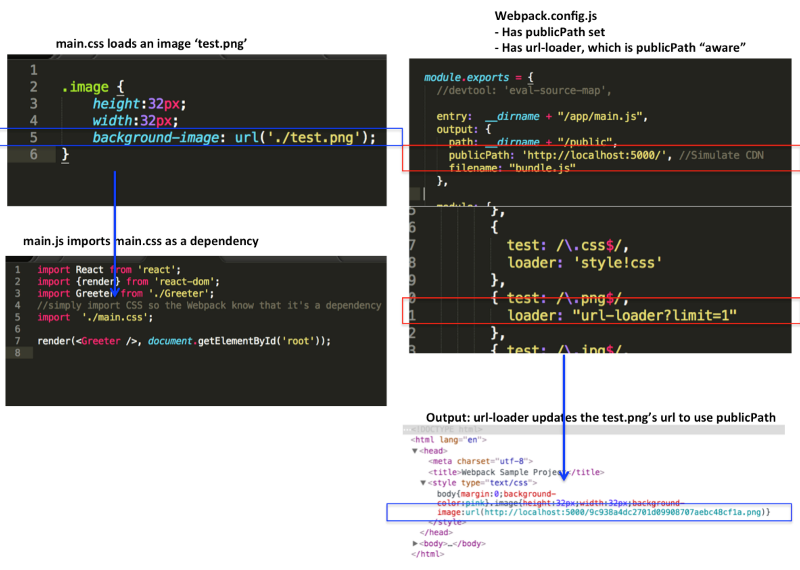Image resolution: width=800 pixels, height=570 pixels.
Task: Click the caption 'main.js imports main.css as a dependency'
Action: click(x=141, y=241)
